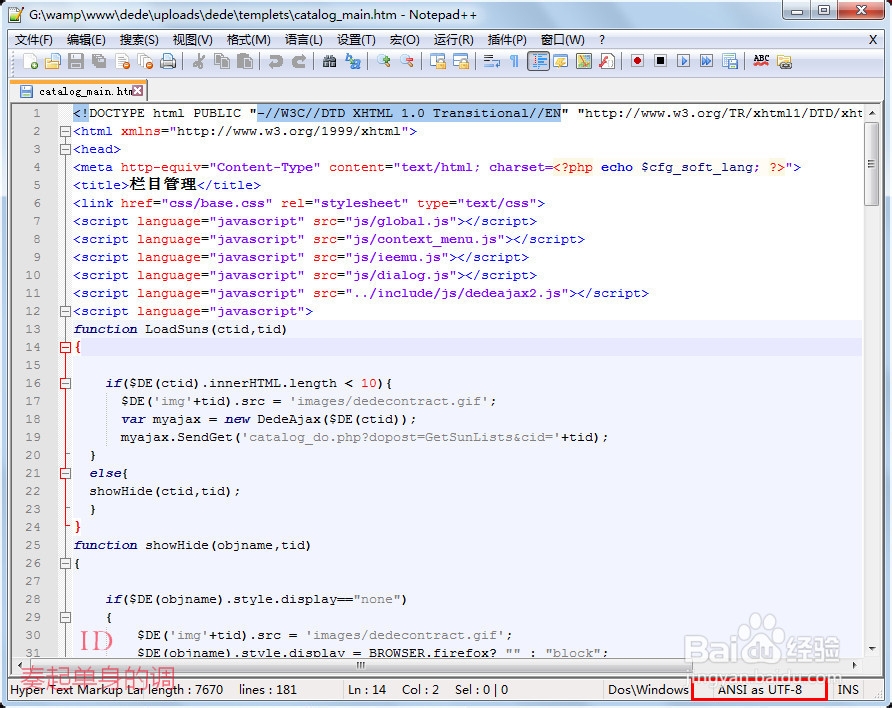Open the document map icon

584,61
